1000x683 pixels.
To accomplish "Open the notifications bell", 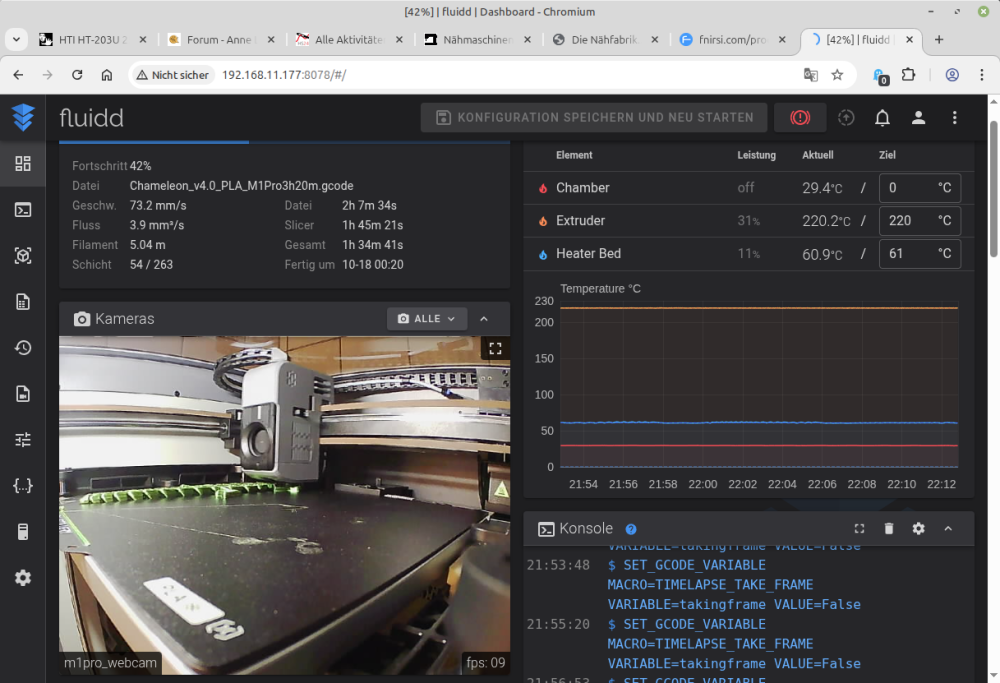I will [882, 118].
